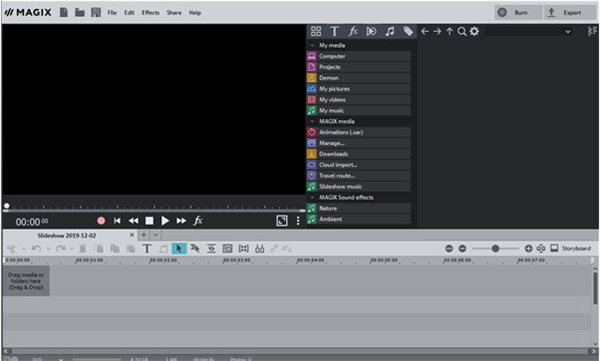Insert a title with the toolbar T icon
This screenshot has height=361, width=600.
[x=147, y=249]
